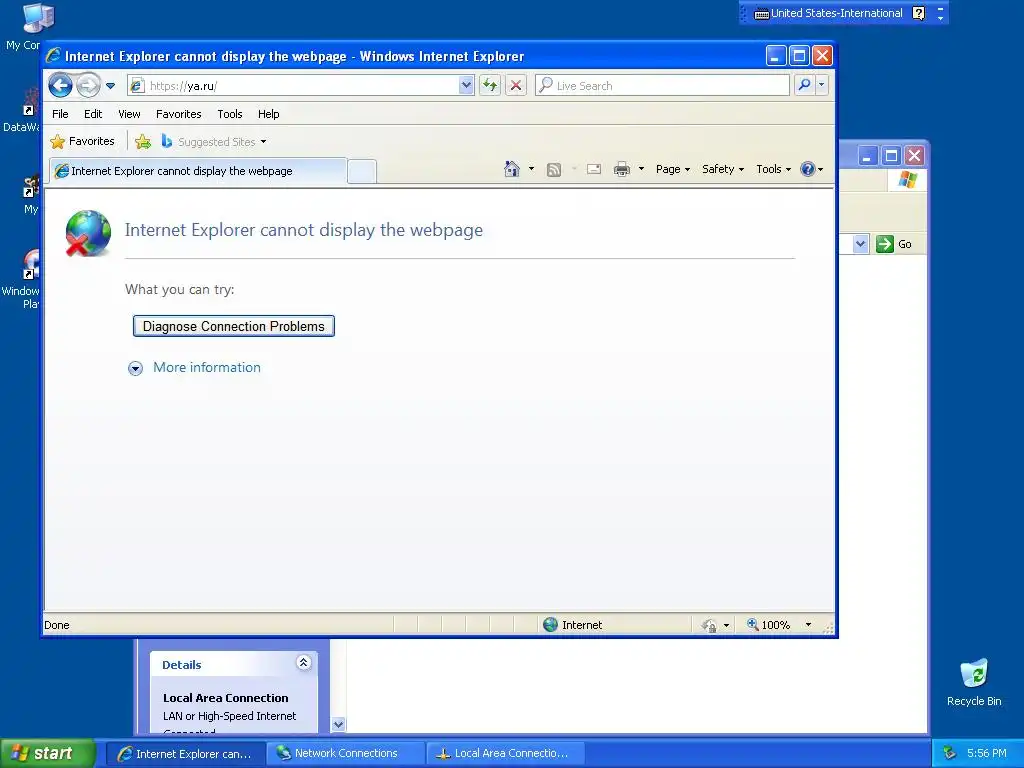Click the Windows flag logo in background window

pyautogui.click(x=908, y=180)
